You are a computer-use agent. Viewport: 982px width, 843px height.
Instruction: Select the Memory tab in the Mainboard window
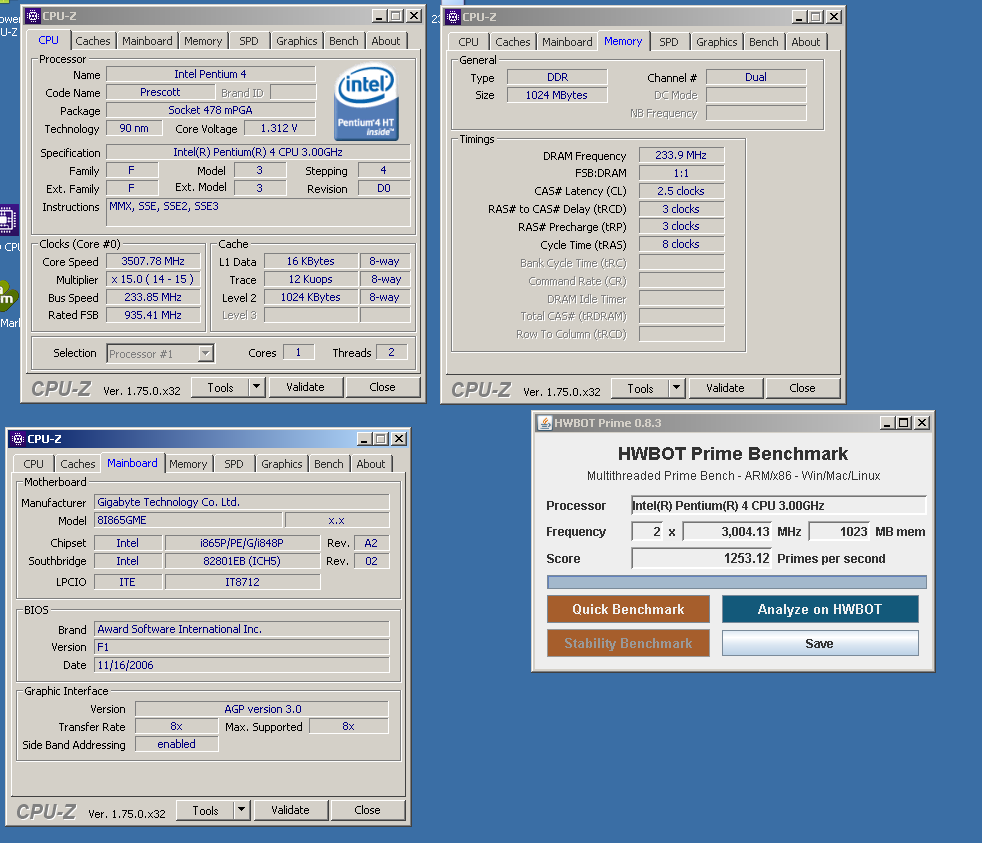tap(188, 464)
